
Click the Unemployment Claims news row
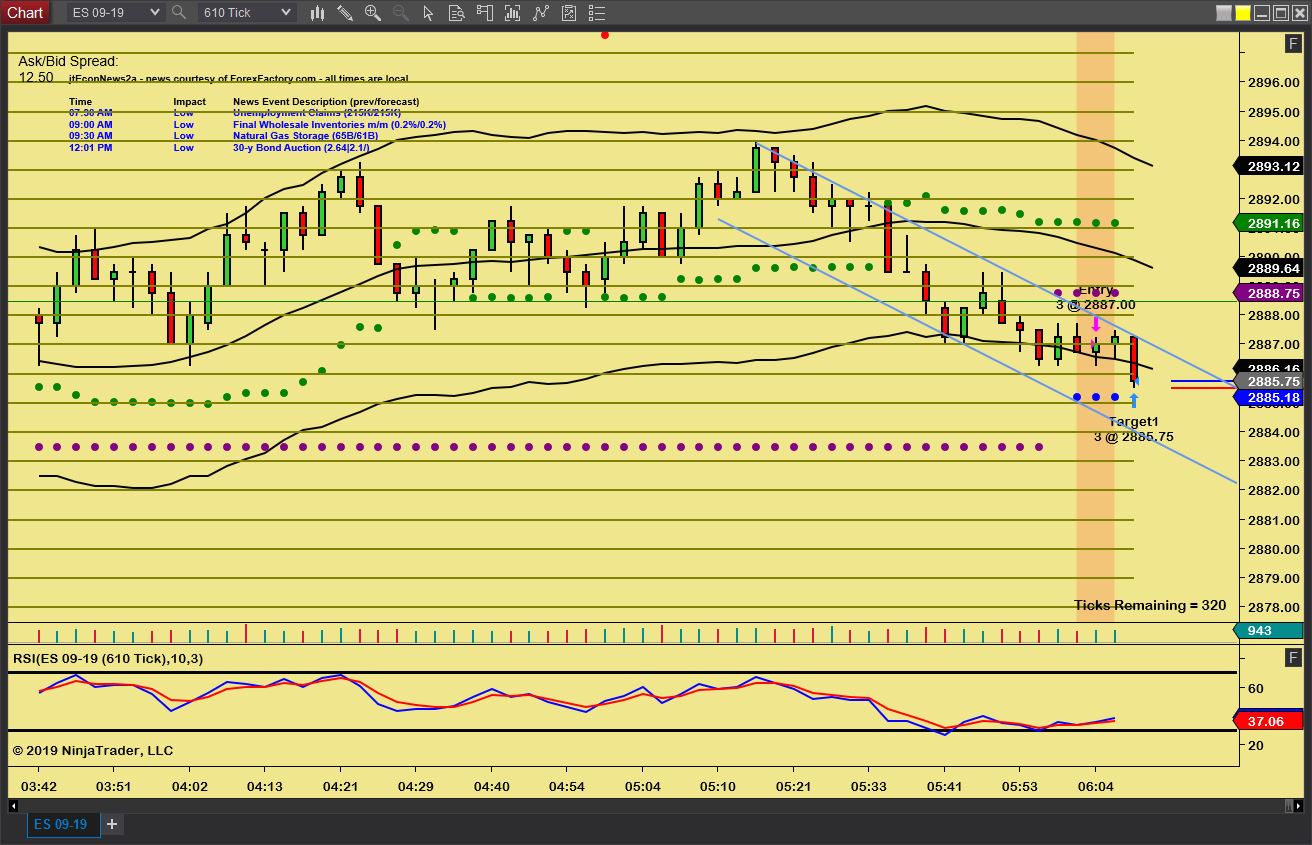coord(235,113)
